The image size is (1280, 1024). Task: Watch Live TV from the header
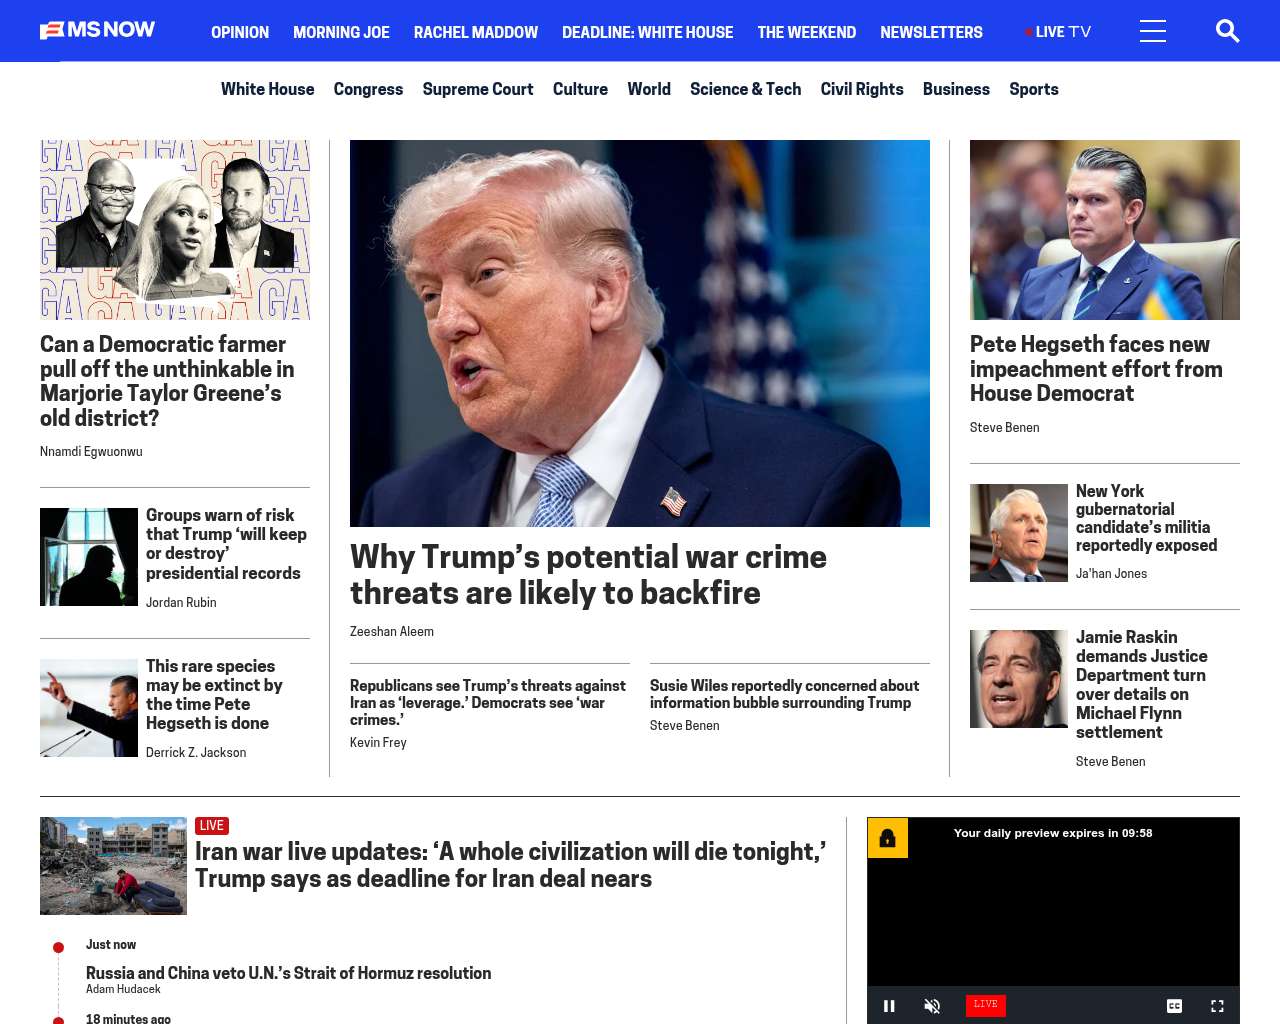tap(1058, 32)
